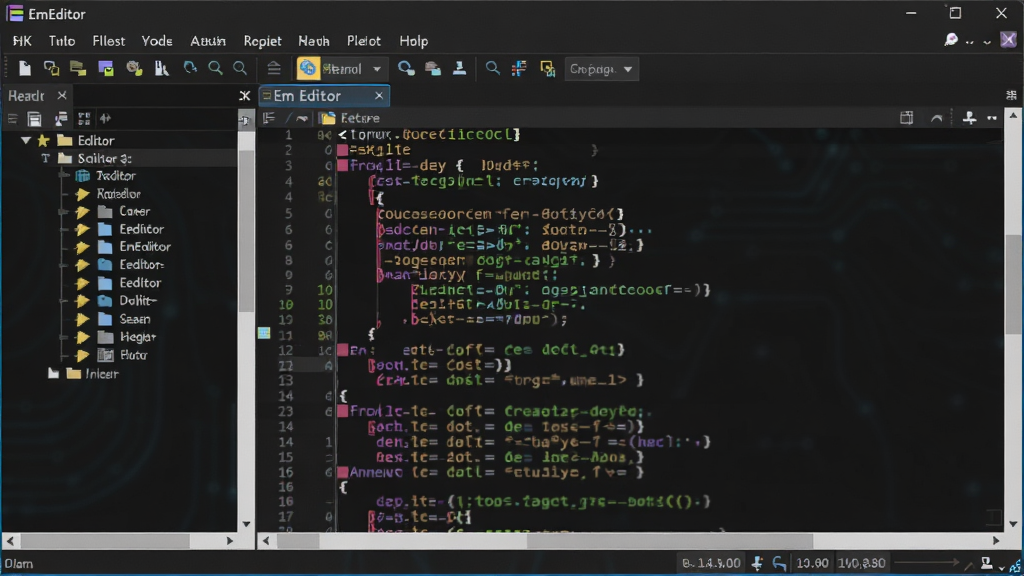
Task: Click the editor vertical scrollbar thumb
Action: [x=1013, y=284]
